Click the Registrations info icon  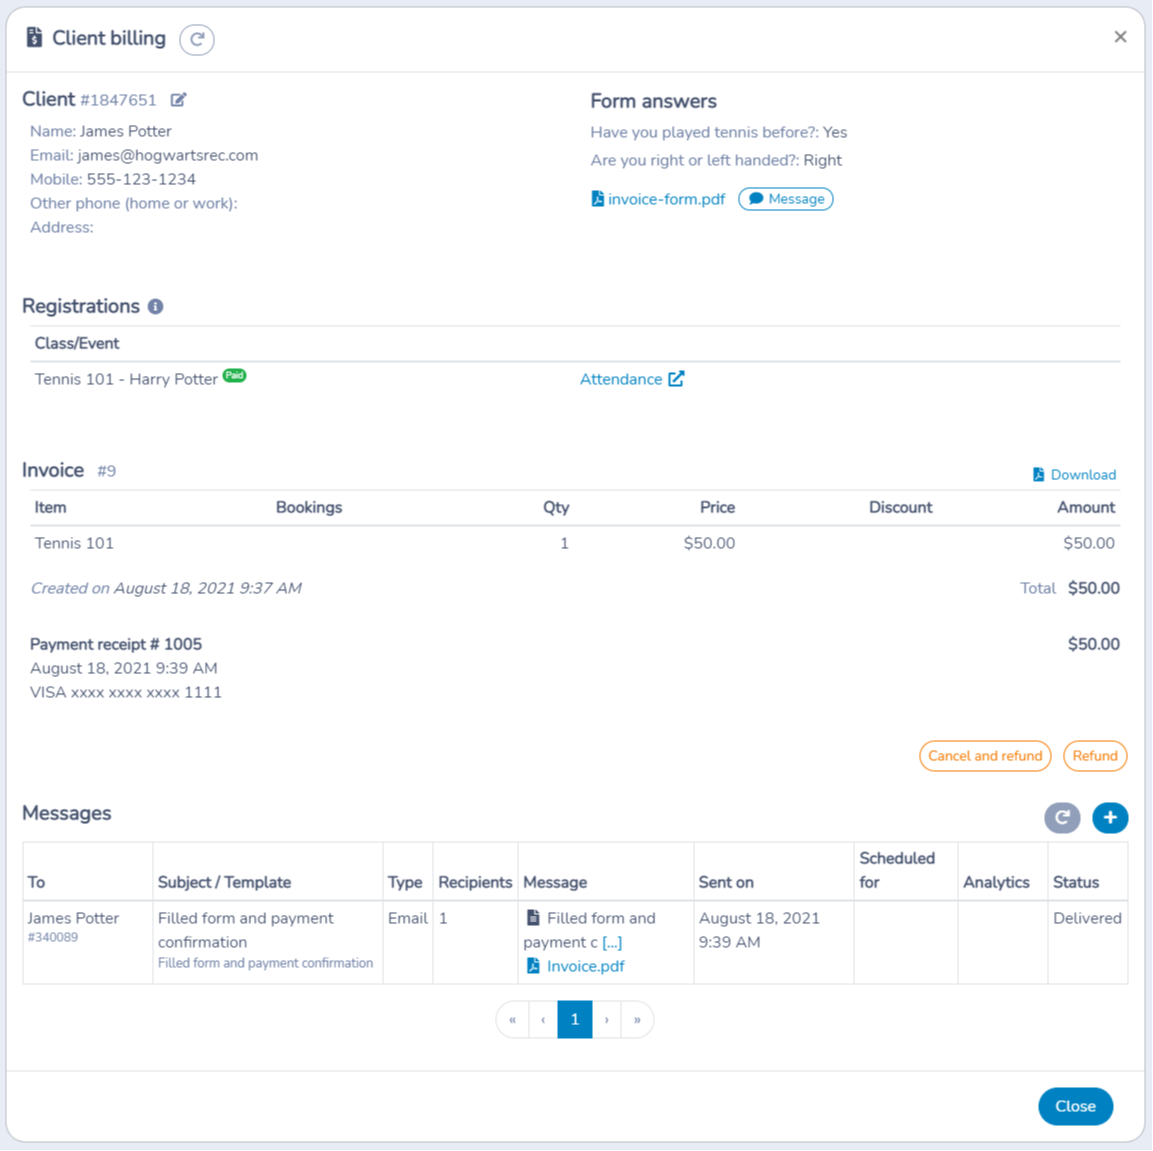(x=155, y=306)
